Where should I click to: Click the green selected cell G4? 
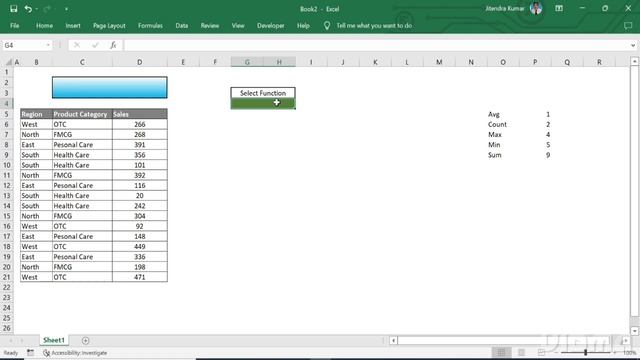pos(263,104)
